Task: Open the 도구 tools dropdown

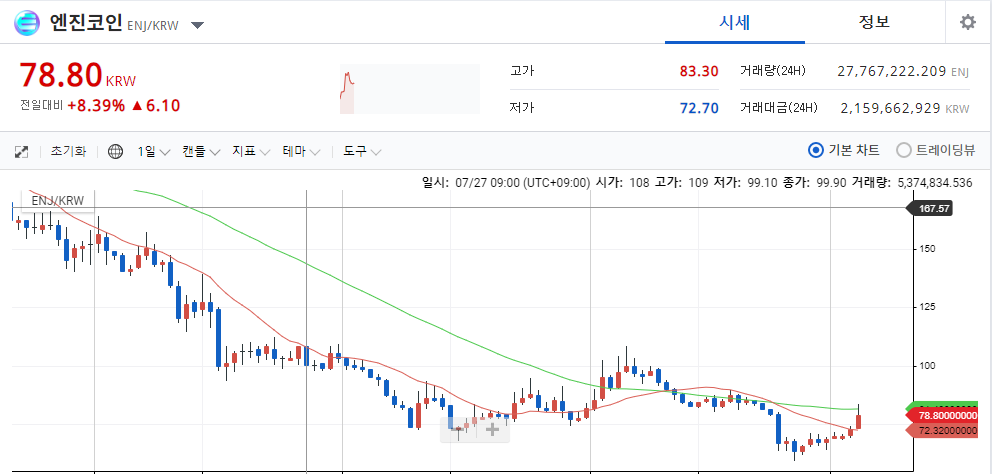Action: coord(363,152)
